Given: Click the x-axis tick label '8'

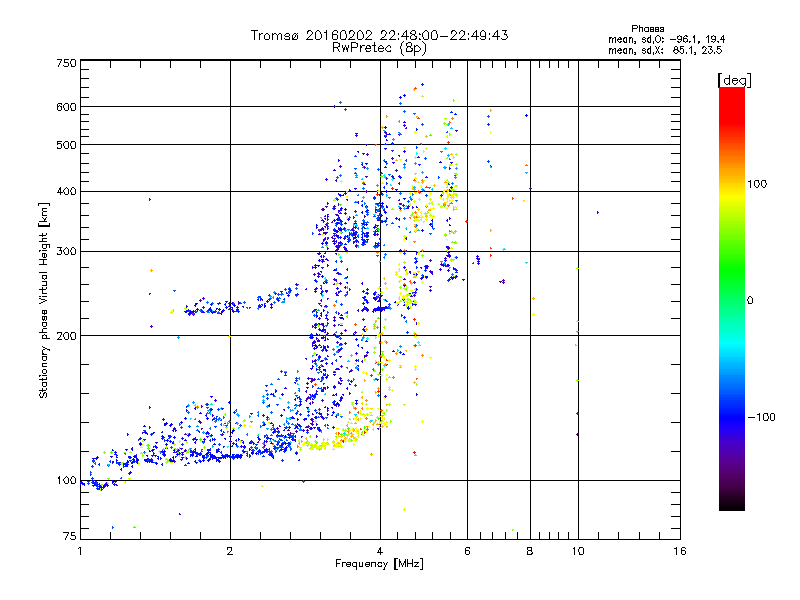Looking at the screenshot, I should click(530, 551).
